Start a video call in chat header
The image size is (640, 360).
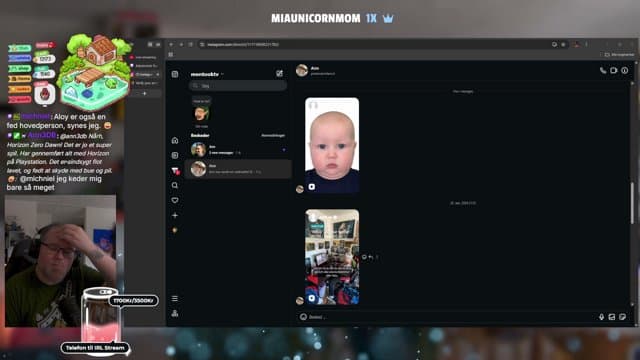613,70
